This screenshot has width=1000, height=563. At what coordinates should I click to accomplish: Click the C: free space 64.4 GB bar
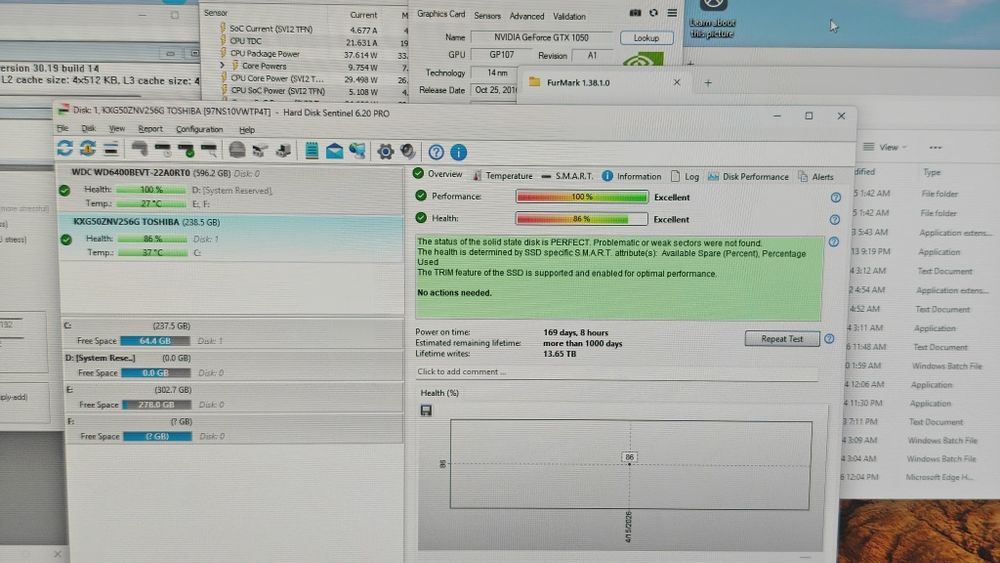155,340
